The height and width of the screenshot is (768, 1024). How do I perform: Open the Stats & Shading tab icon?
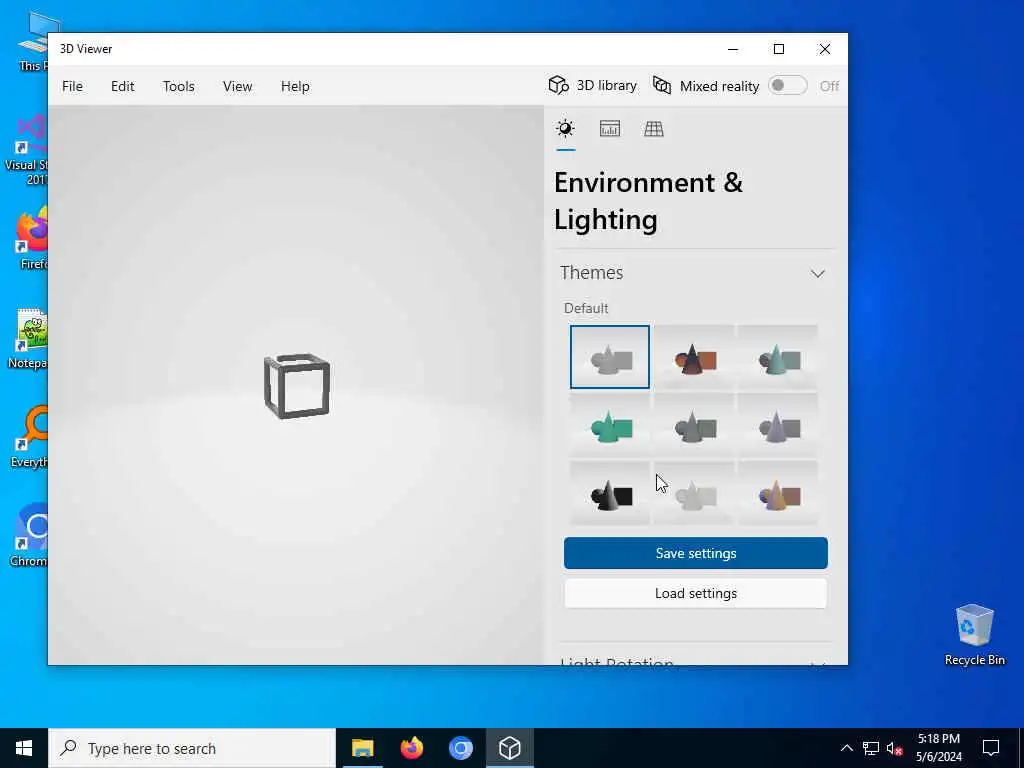(x=609, y=129)
